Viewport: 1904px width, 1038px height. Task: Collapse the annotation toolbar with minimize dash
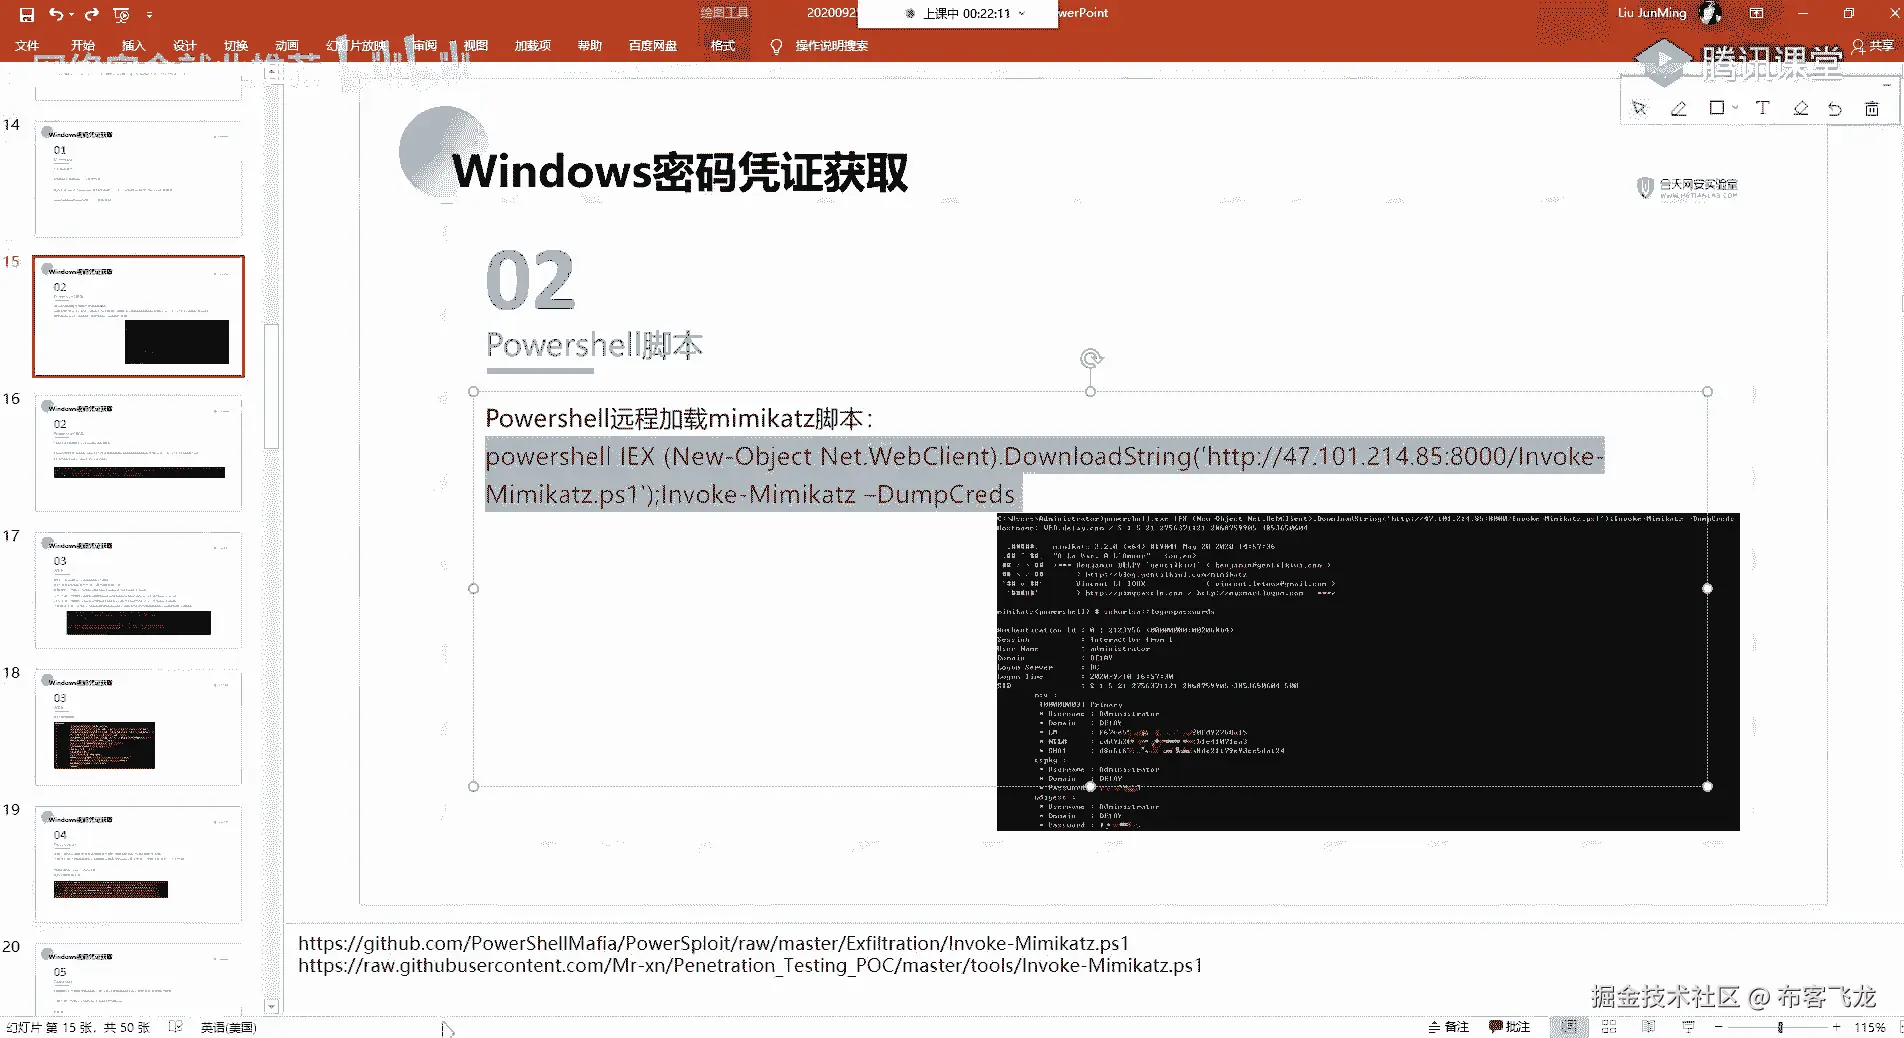pyautogui.click(x=1886, y=85)
